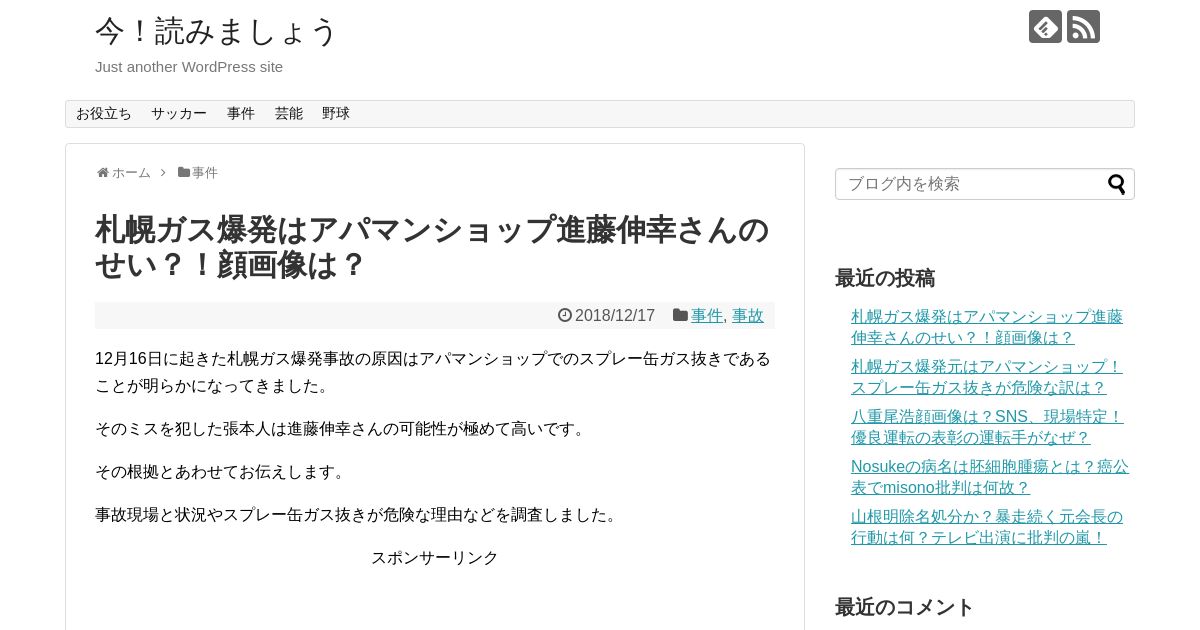Open the RSS feed icon
This screenshot has height=630, width=1200.
(1083, 26)
